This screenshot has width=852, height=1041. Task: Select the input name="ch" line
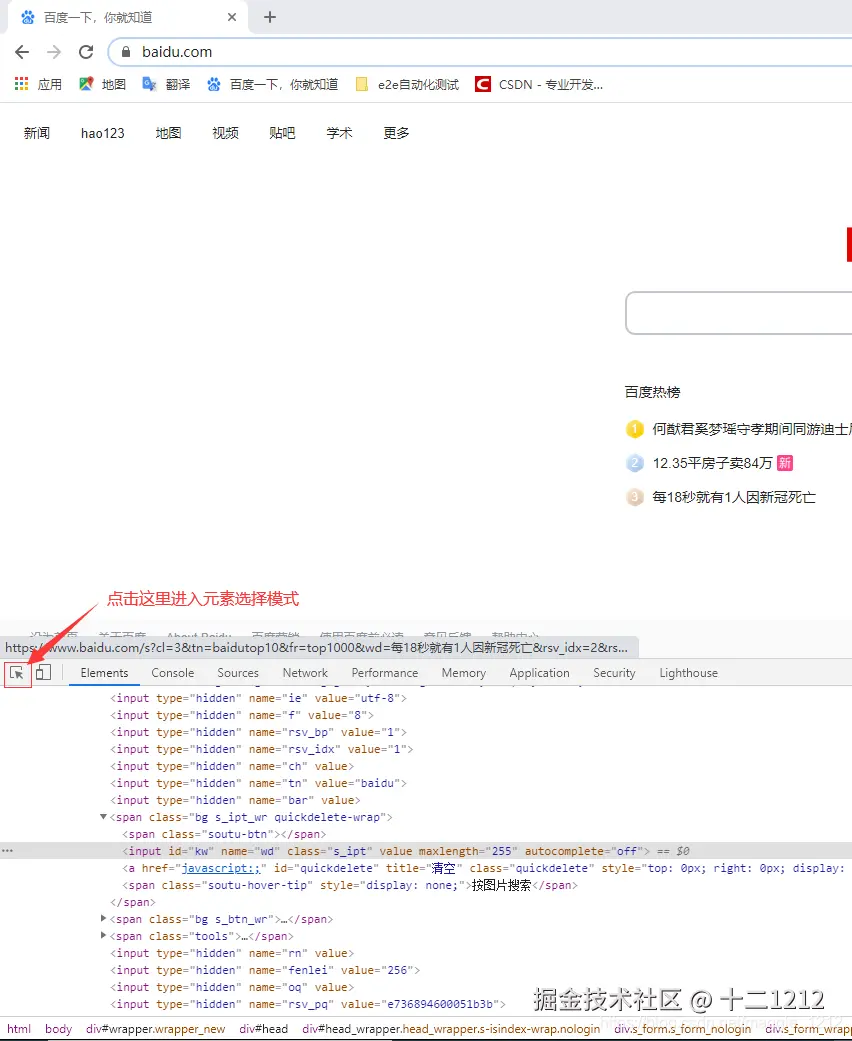point(232,766)
